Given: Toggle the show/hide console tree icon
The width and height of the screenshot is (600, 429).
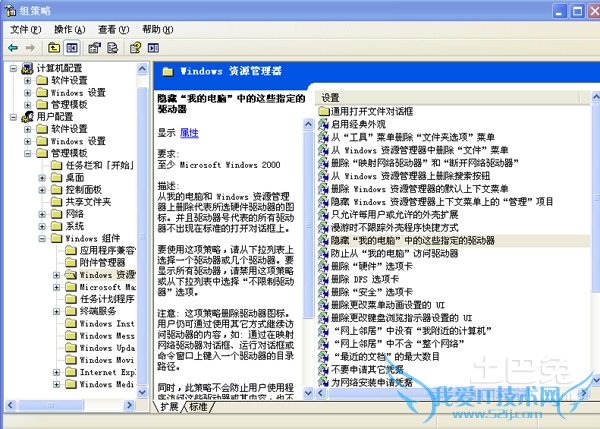Looking at the screenshot, I should [x=72, y=48].
